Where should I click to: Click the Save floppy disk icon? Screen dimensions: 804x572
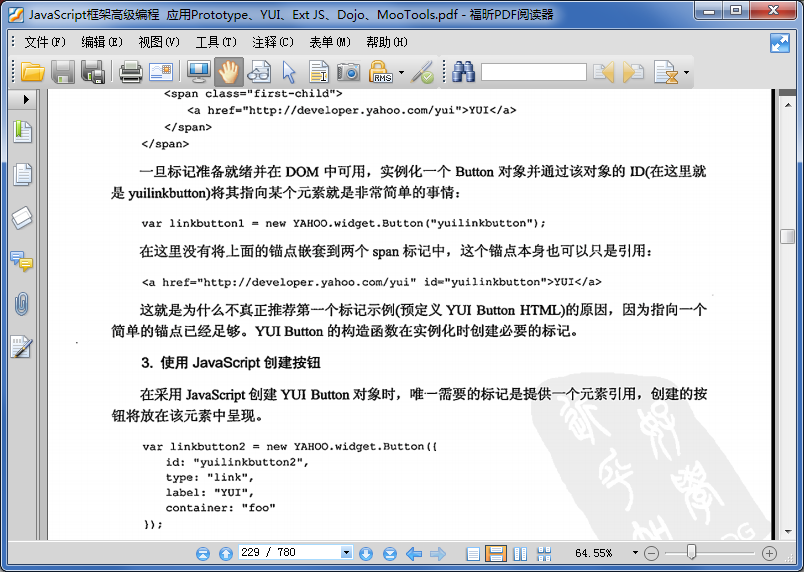click(x=63, y=72)
